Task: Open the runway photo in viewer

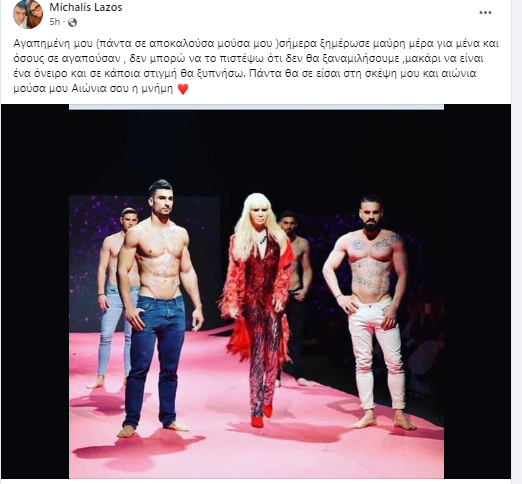Action: pyautogui.click(x=256, y=292)
